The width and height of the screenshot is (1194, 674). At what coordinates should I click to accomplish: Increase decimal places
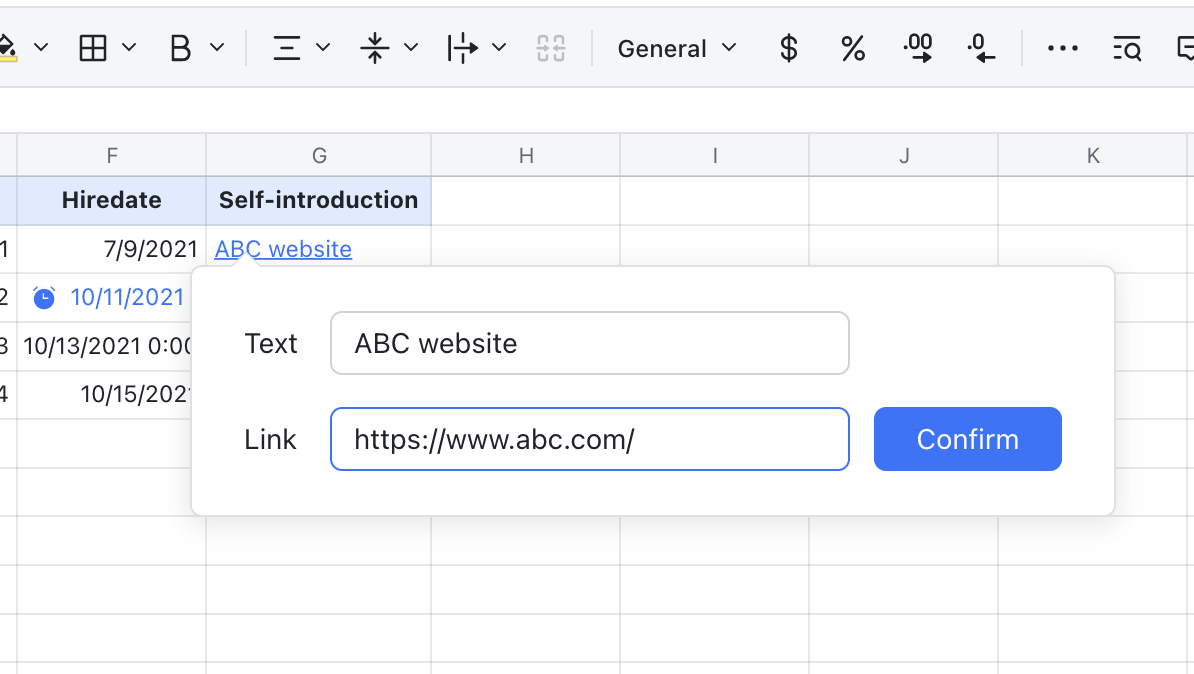pyautogui.click(x=916, y=47)
